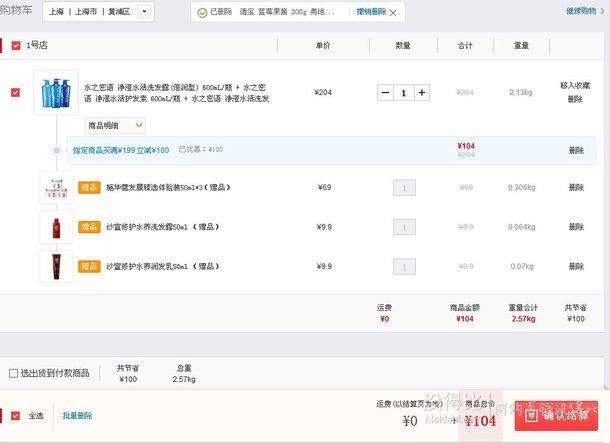Image resolution: width=610 pixels, height=443 pixels.
Task: Delete the 0.07kg conditioner gift row
Action: click(576, 266)
